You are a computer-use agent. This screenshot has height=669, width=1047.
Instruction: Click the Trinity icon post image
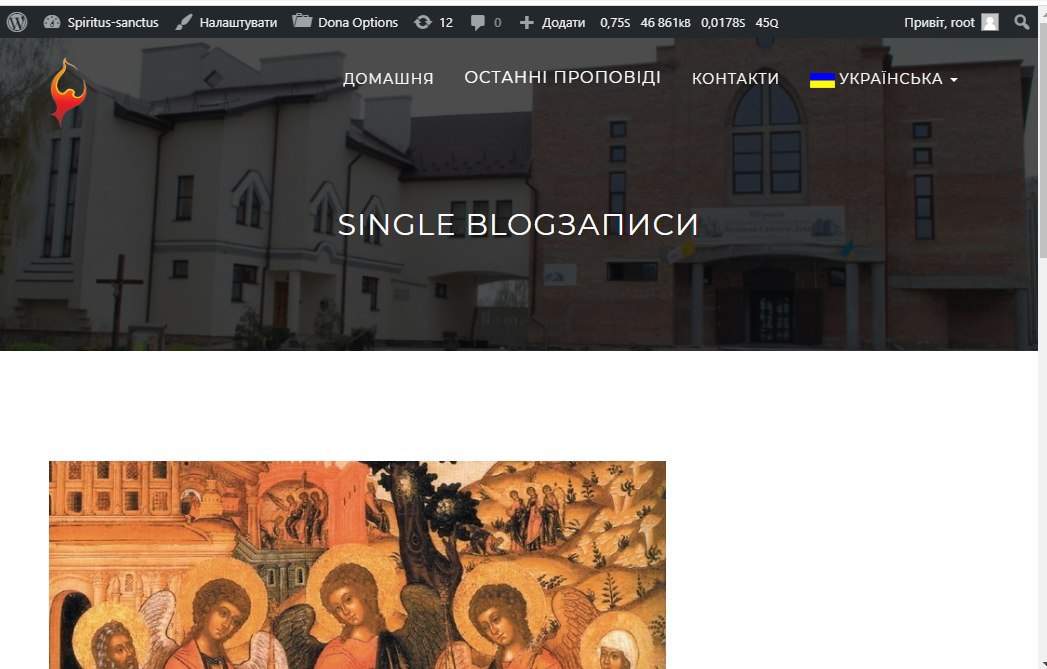[x=357, y=565]
